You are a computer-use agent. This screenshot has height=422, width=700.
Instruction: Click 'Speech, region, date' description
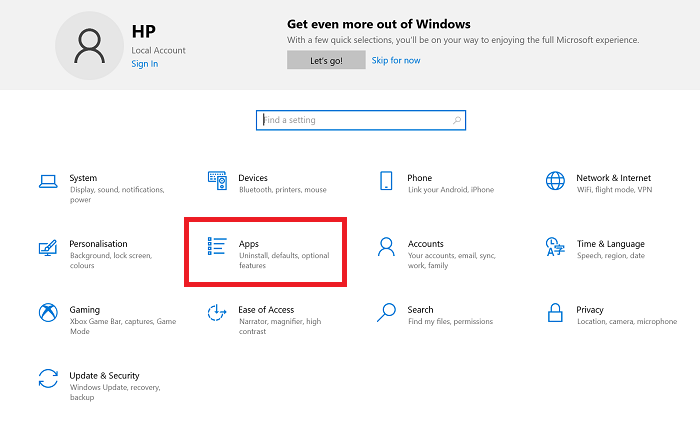click(x=611, y=255)
